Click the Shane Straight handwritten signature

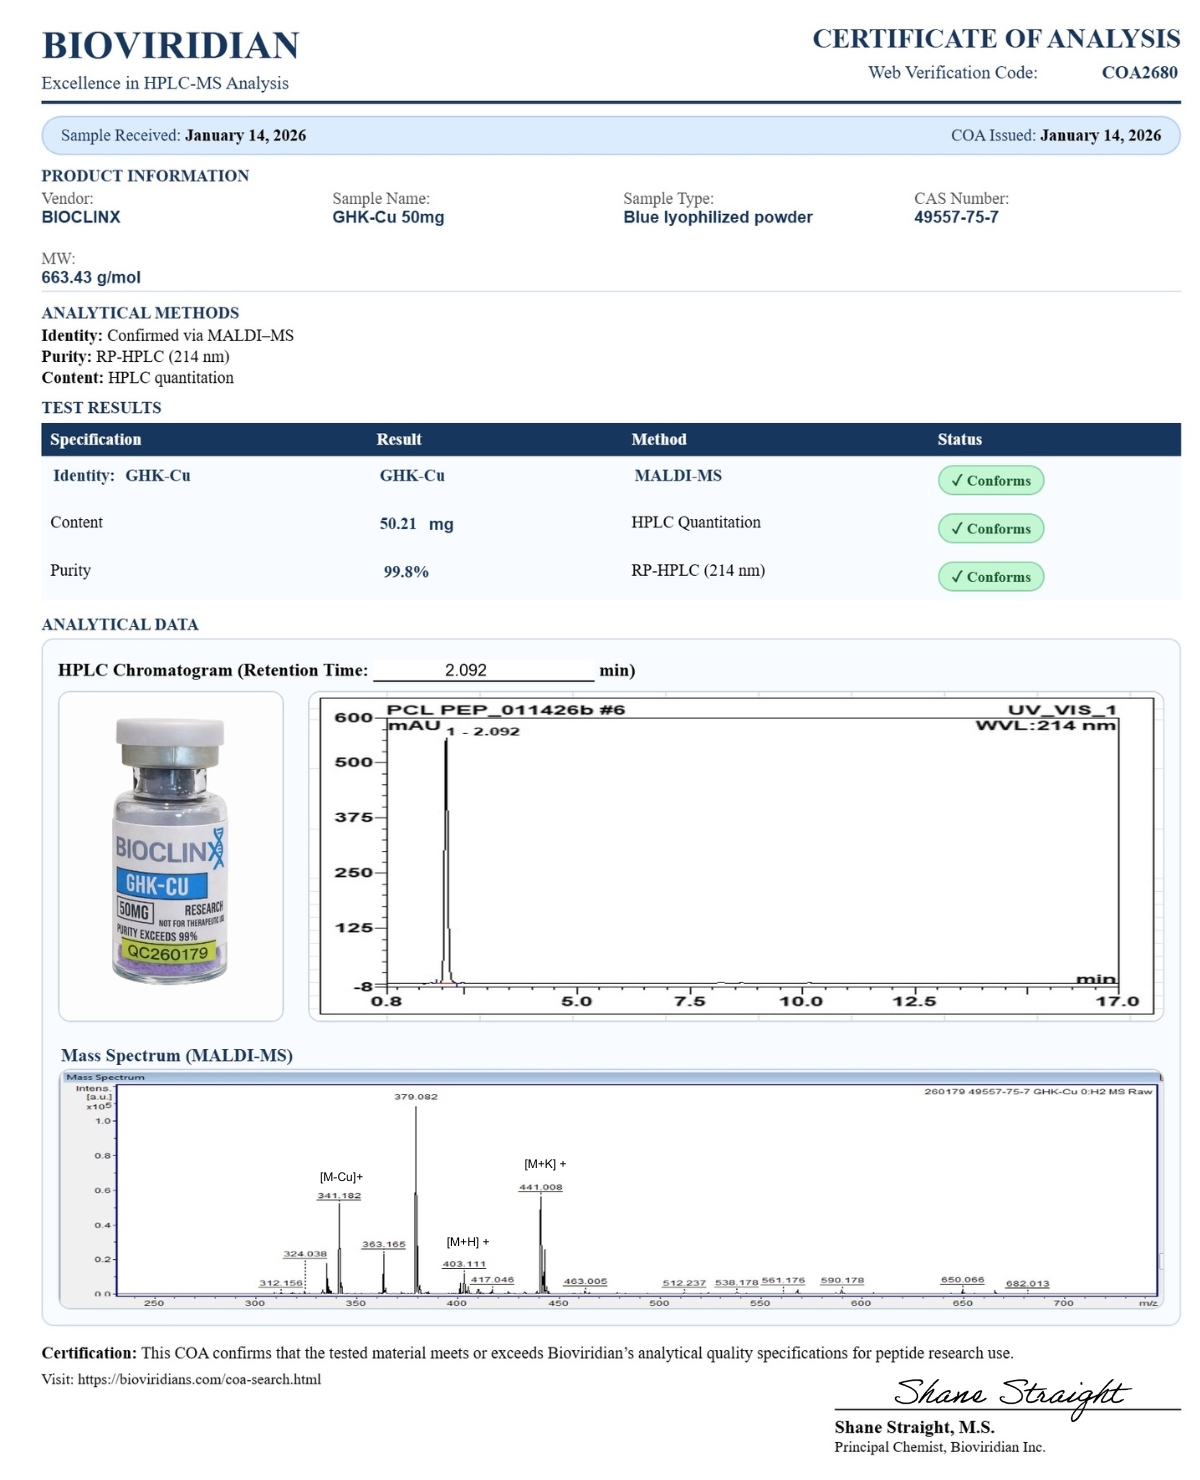click(1010, 1393)
